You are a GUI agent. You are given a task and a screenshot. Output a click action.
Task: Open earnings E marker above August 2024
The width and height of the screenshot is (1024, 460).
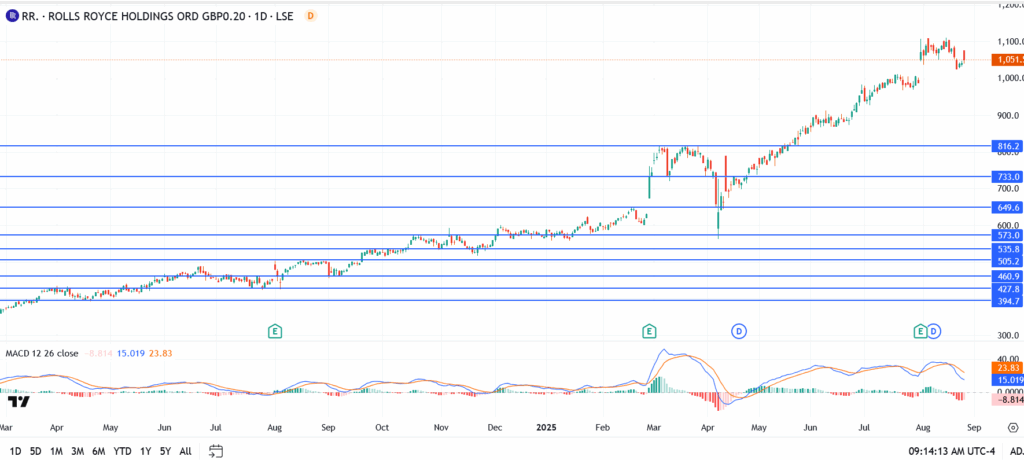[275, 331]
